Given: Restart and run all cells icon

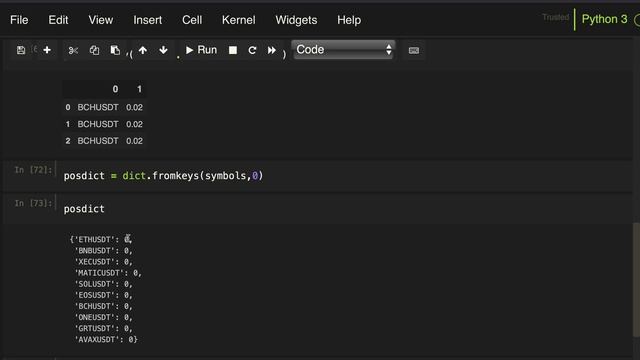Looking at the screenshot, I should pos(271,50).
